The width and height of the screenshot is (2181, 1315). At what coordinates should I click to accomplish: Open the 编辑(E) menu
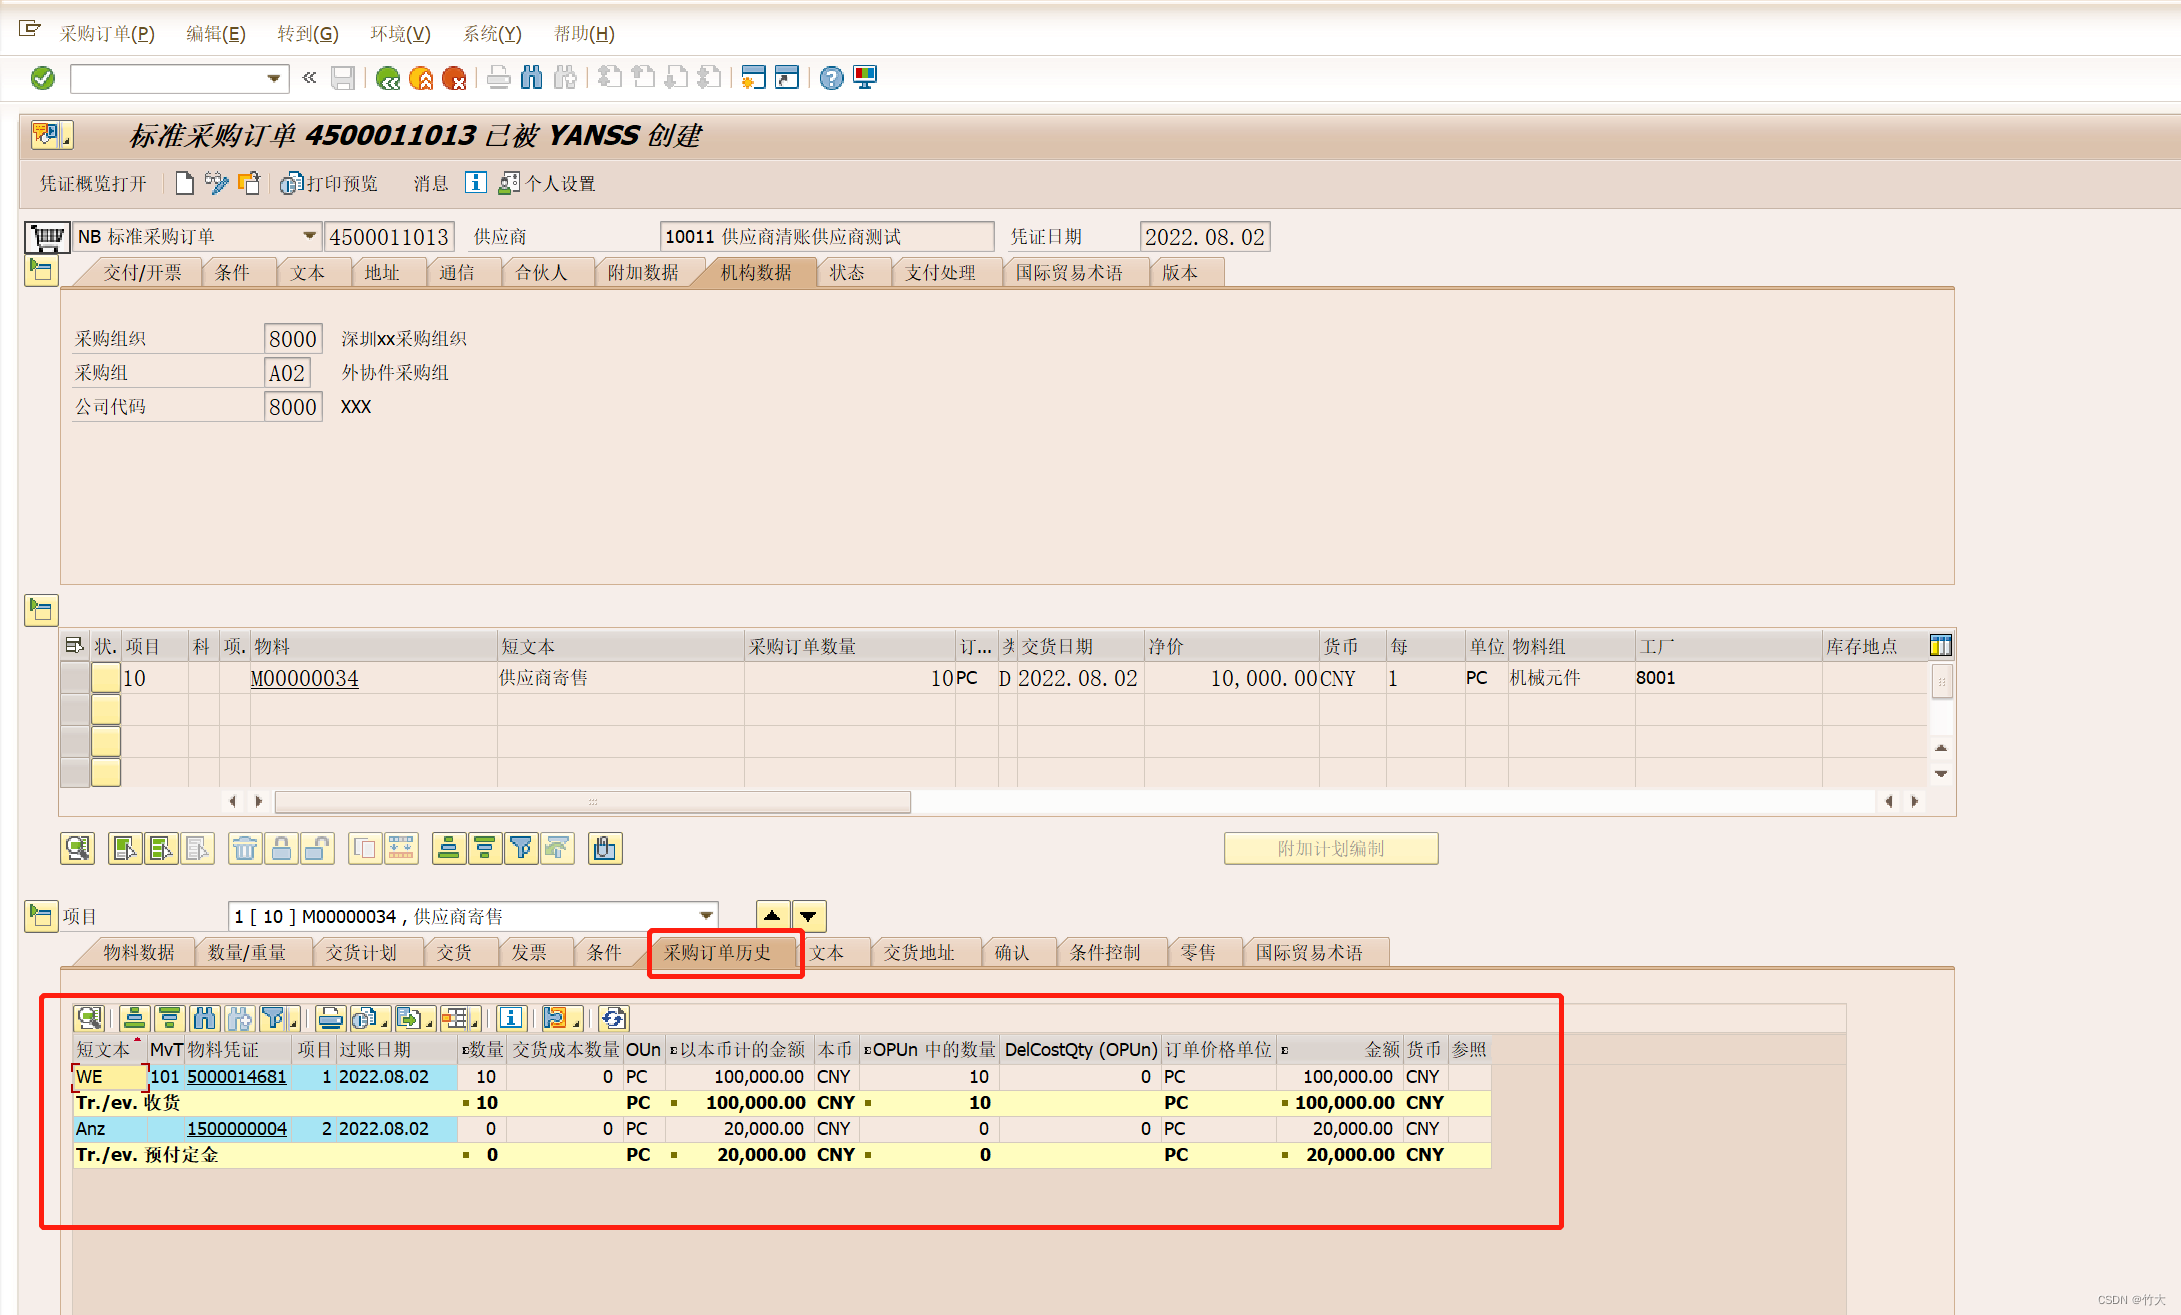[x=215, y=34]
